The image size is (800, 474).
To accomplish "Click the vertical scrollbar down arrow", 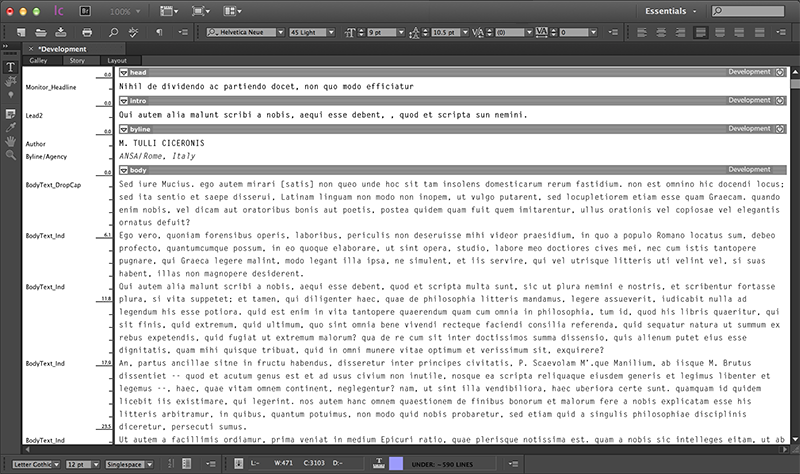I will point(795,439).
